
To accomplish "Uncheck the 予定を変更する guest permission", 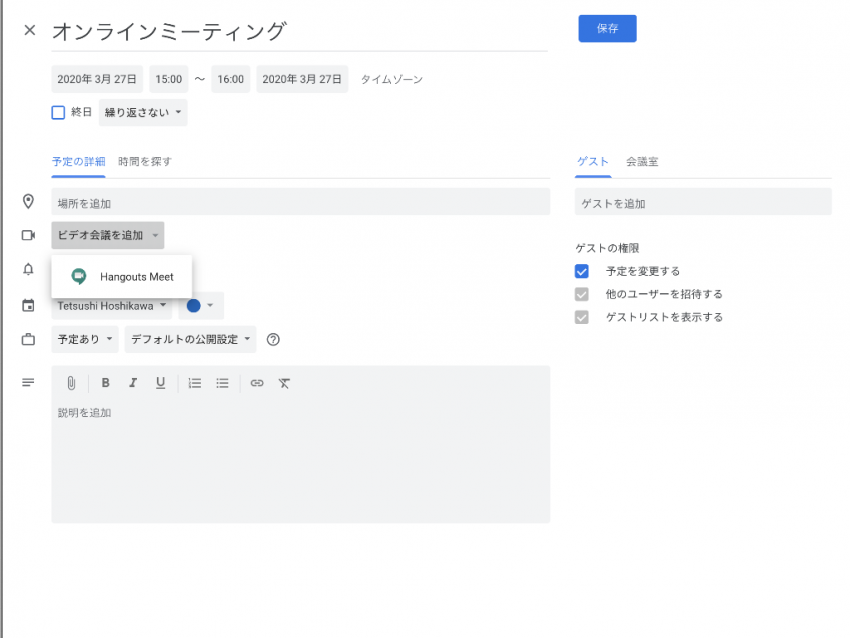I will click(582, 271).
